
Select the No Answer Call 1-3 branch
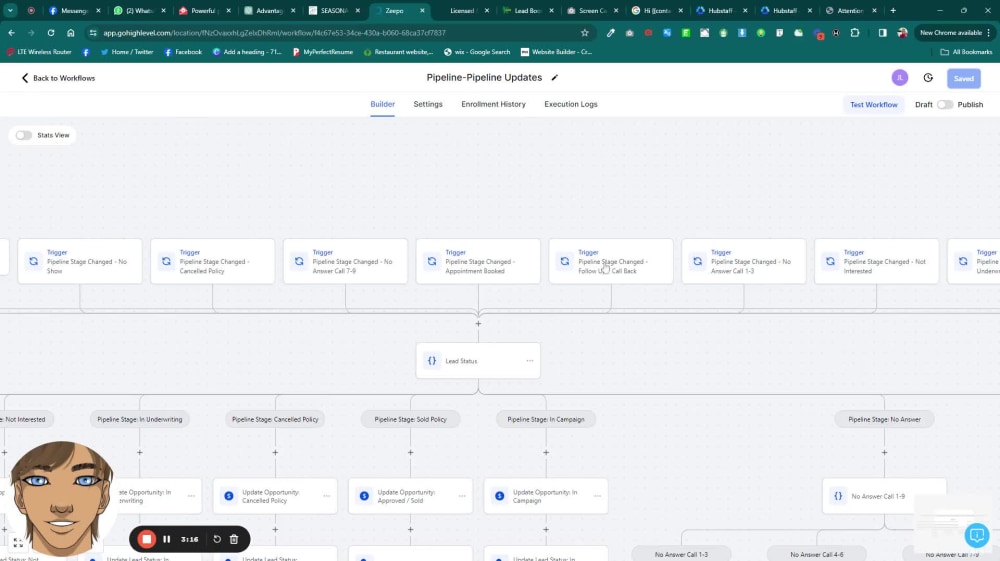click(x=681, y=554)
